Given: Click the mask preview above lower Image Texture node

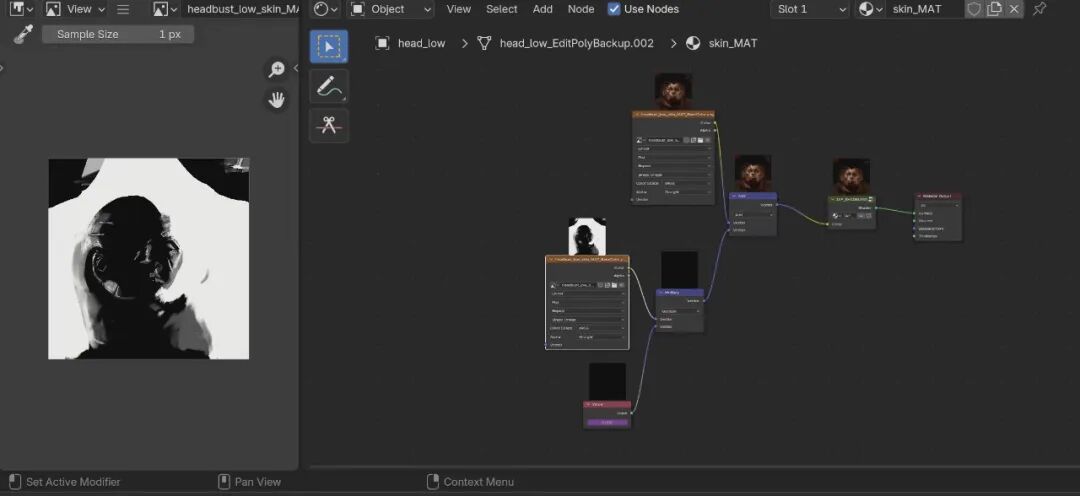Looking at the screenshot, I should (587, 236).
